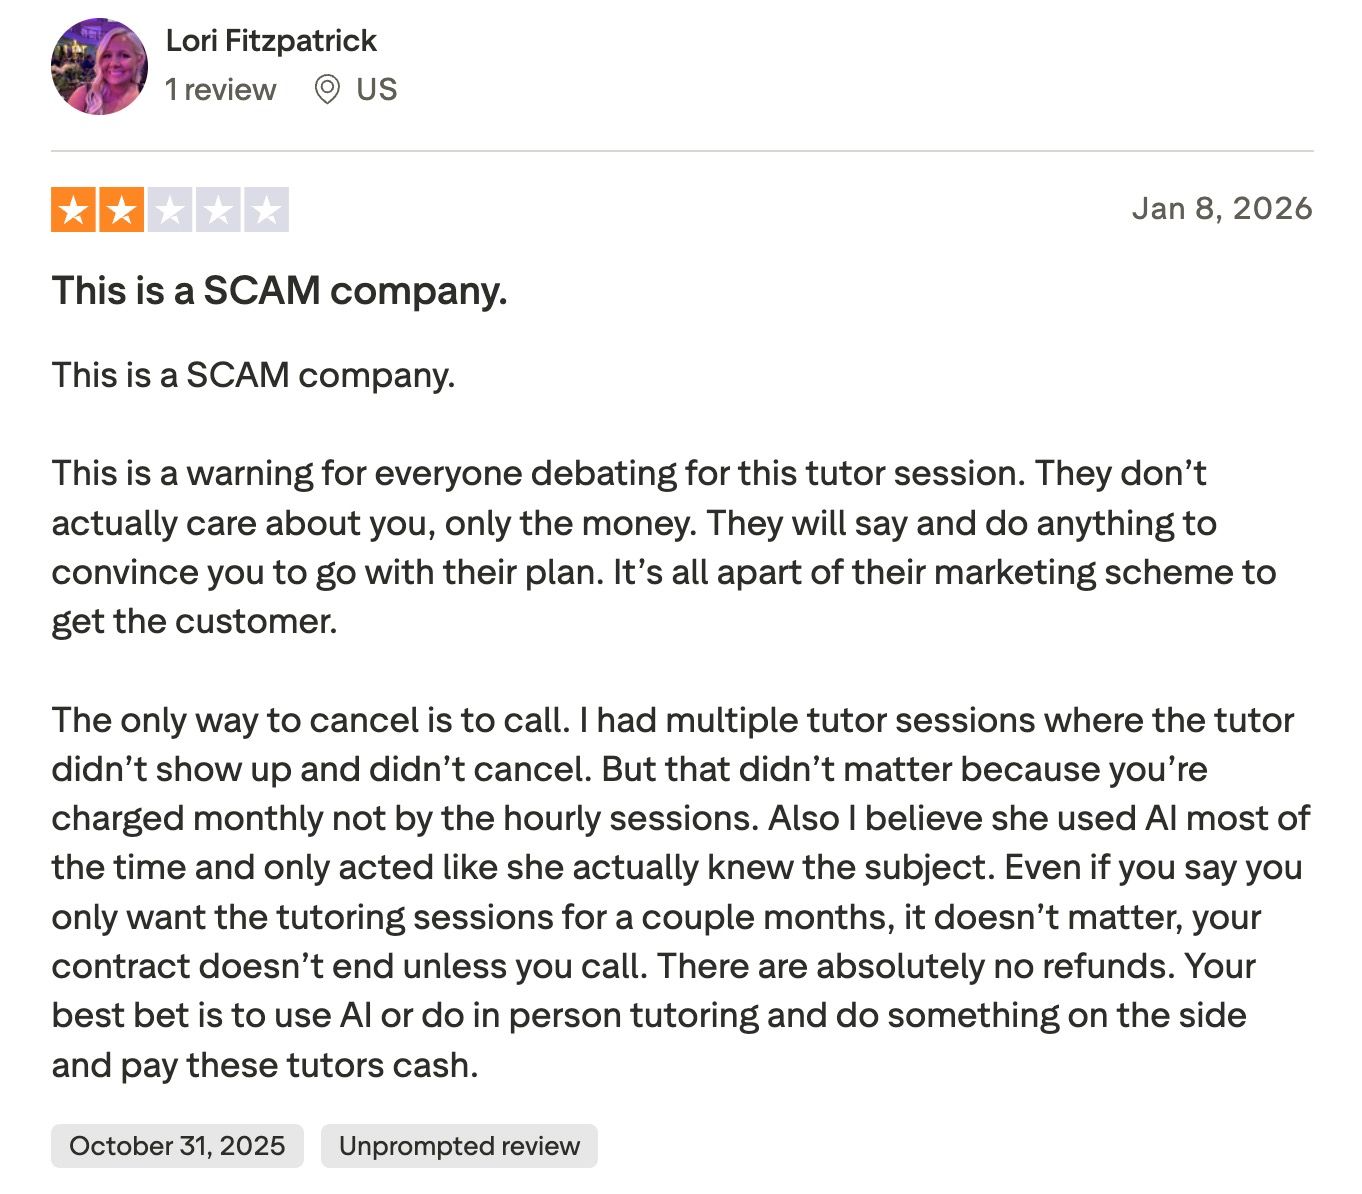Viewport: 1362px width, 1194px height.
Task: Click the US location pin icon
Action: (330, 89)
